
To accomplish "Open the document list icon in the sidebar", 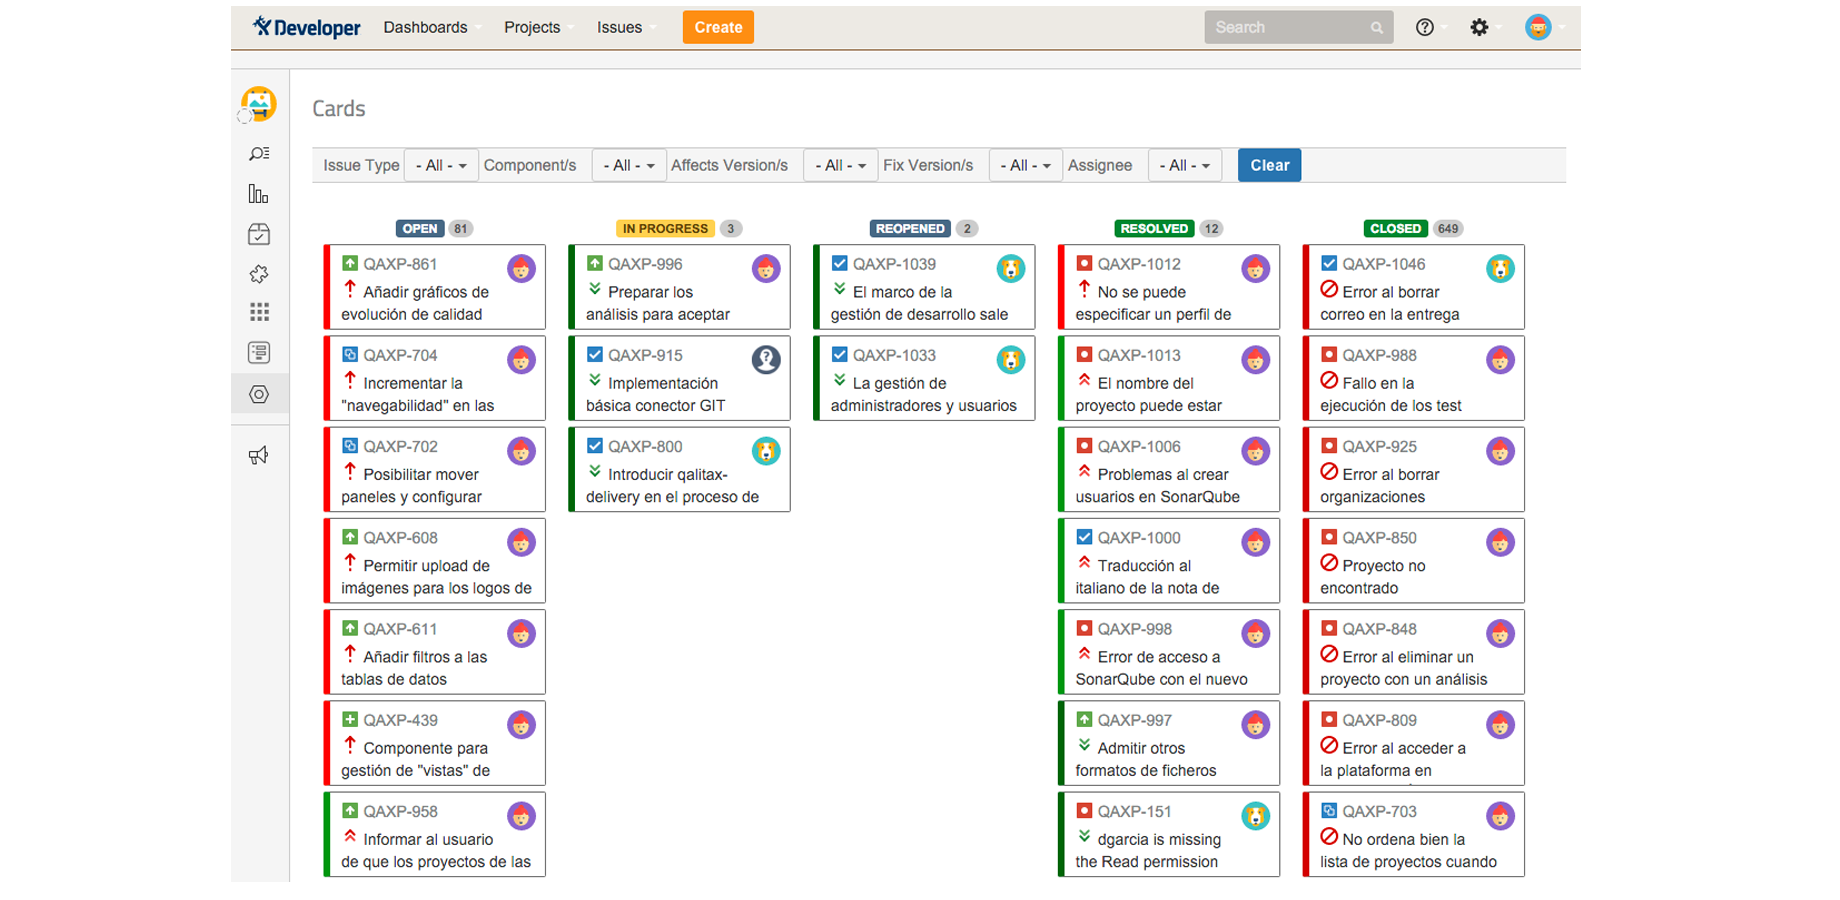I will pos(259,353).
